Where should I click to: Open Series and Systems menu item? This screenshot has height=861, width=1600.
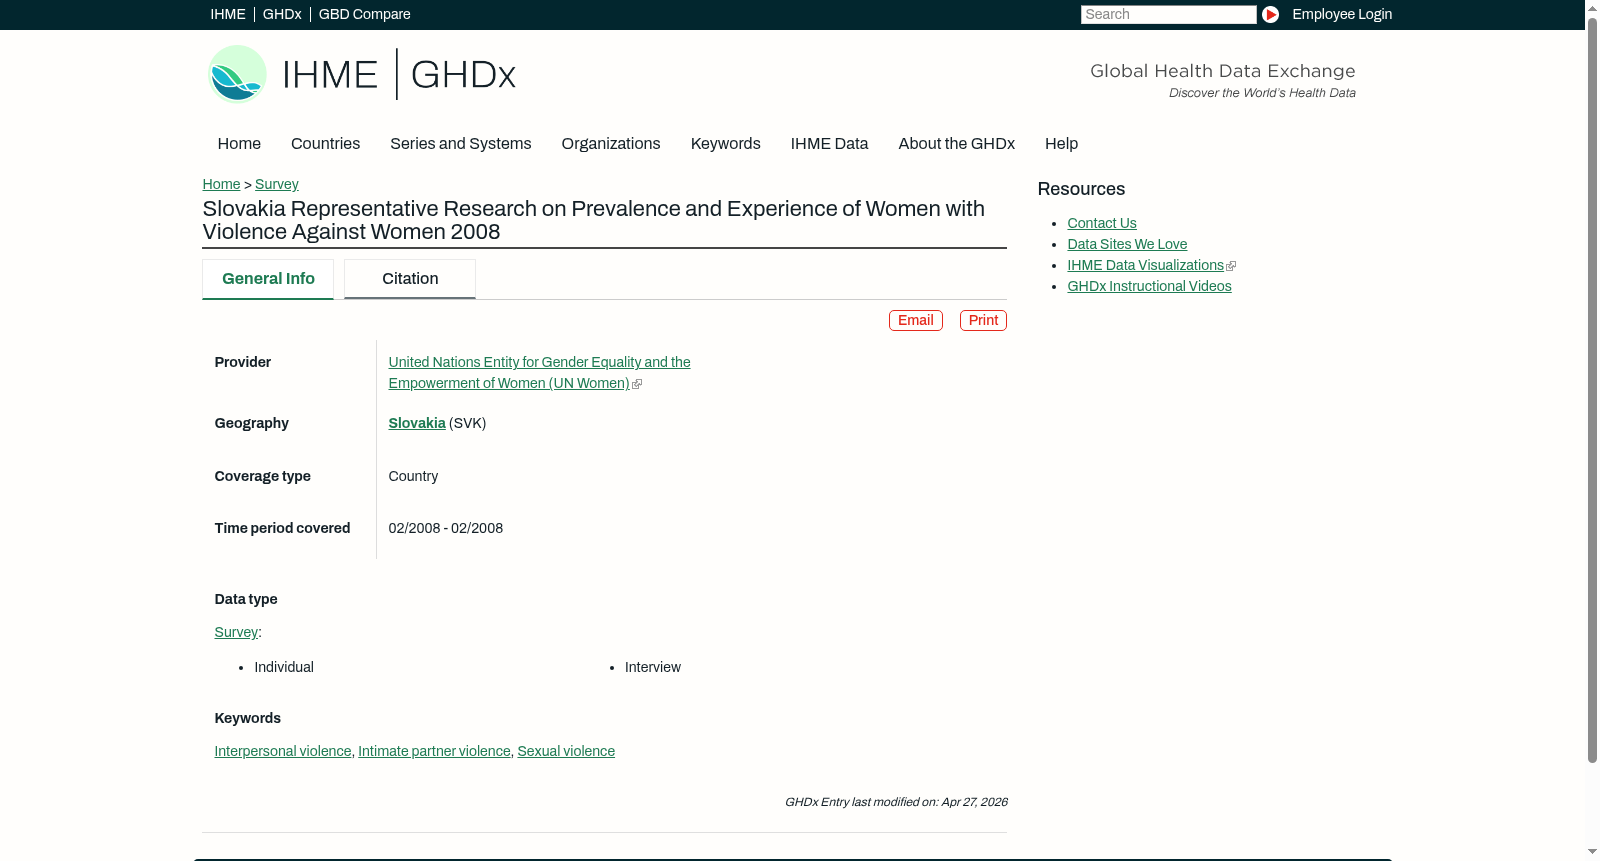click(x=460, y=144)
